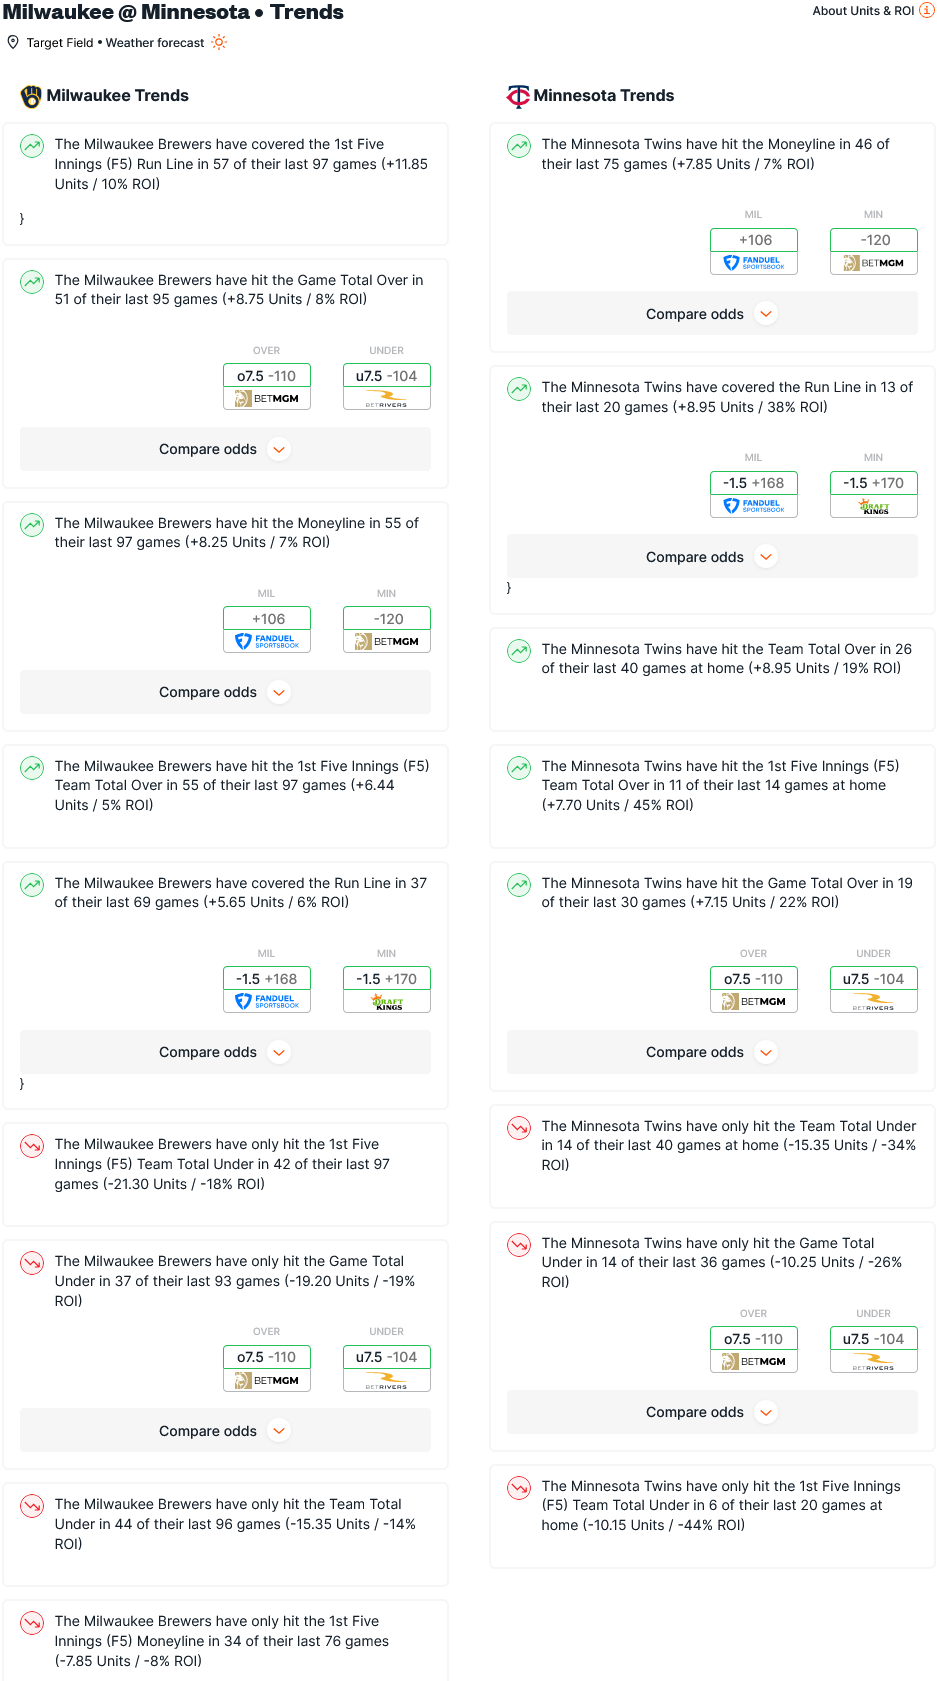Image resolution: width=937 pixels, height=1681 pixels.
Task: Select o7.5 -110 BetMGM over in the Brewers Game Total Over card
Action: pyautogui.click(x=267, y=387)
